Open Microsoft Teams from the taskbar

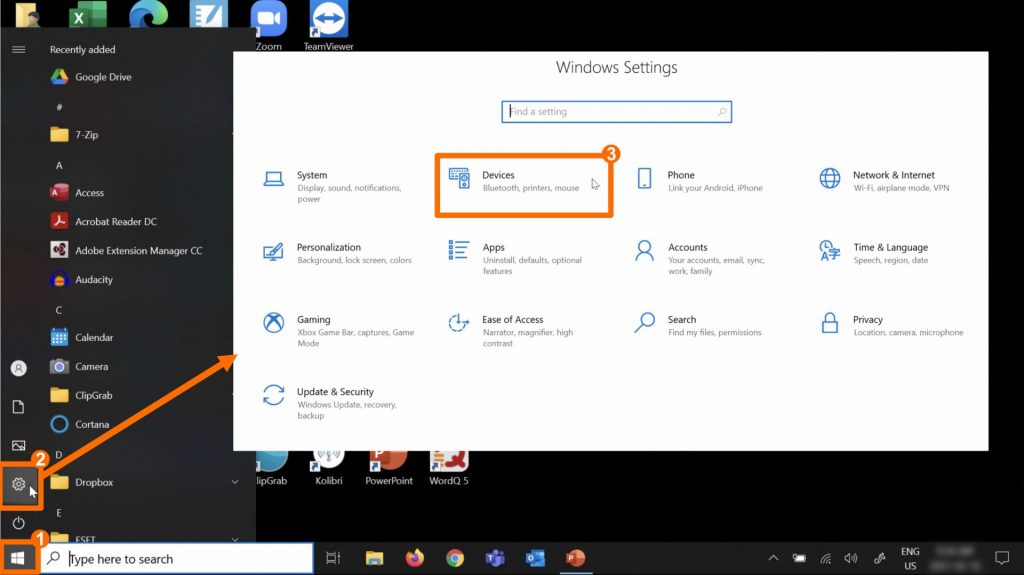point(495,558)
